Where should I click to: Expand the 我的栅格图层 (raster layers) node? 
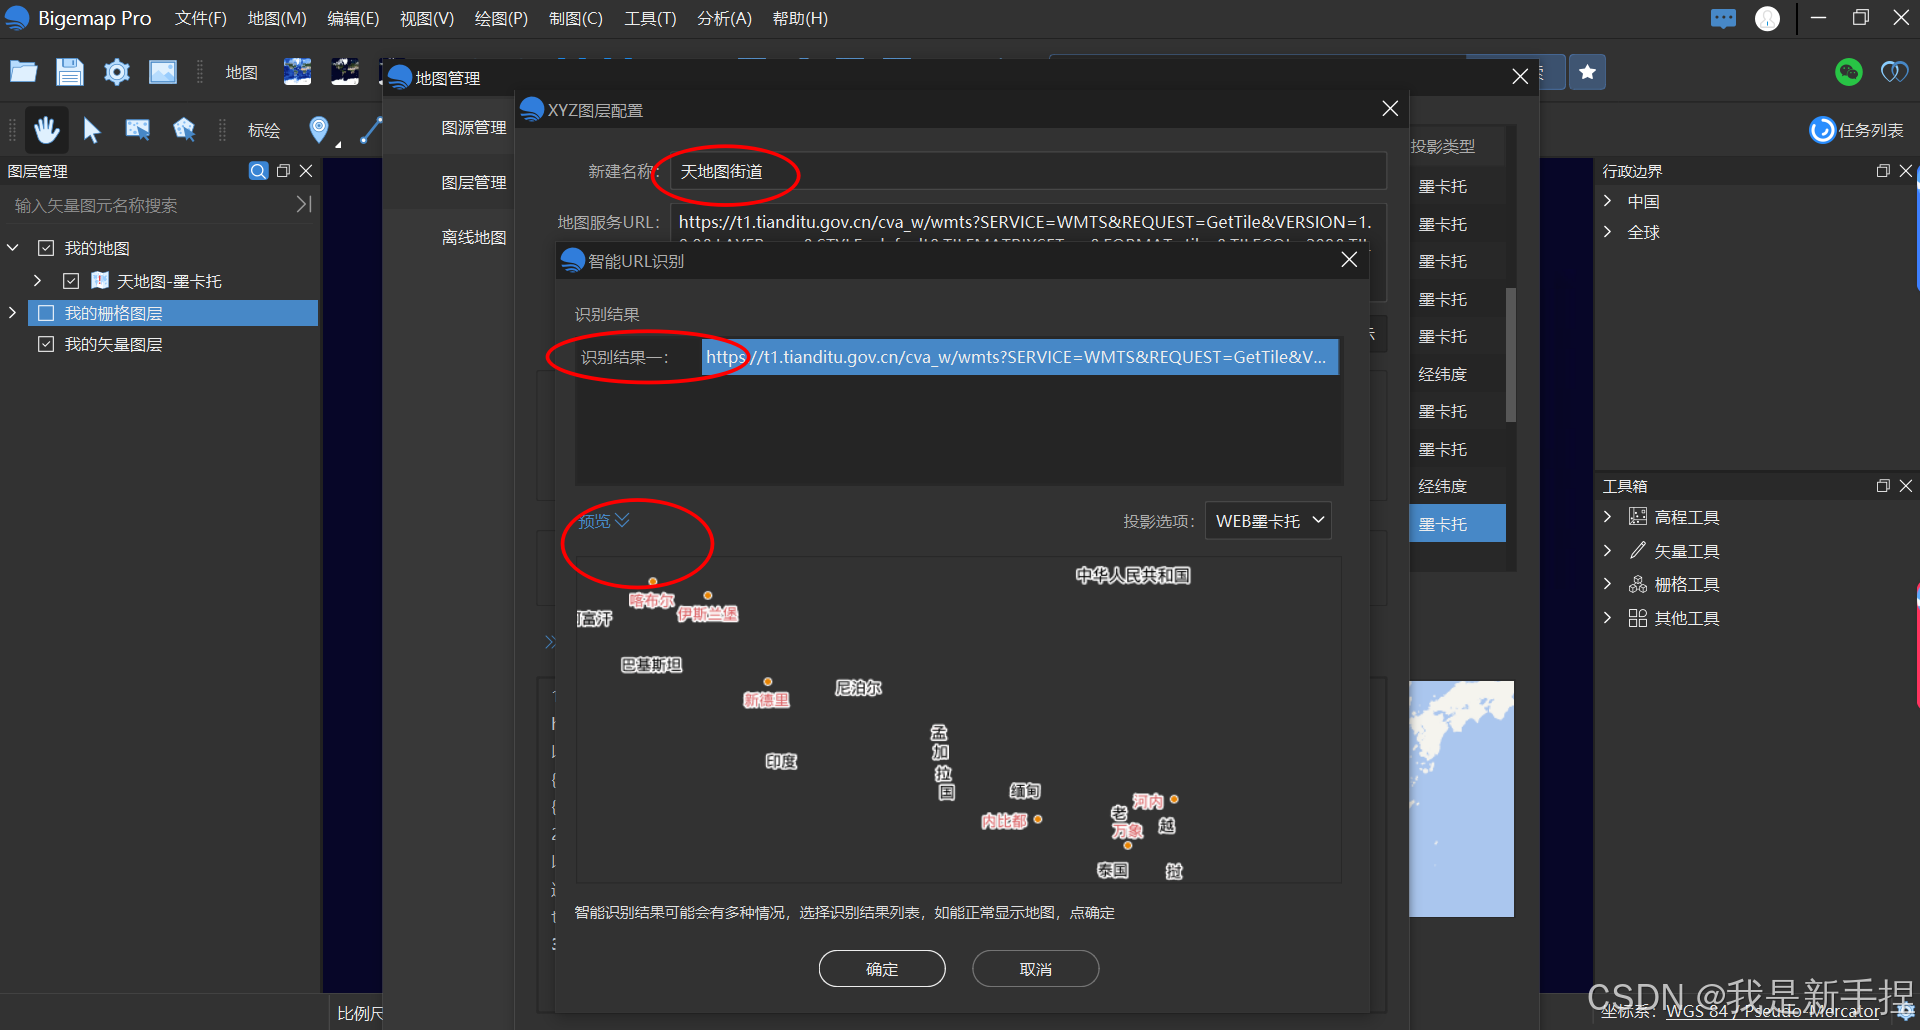point(13,313)
